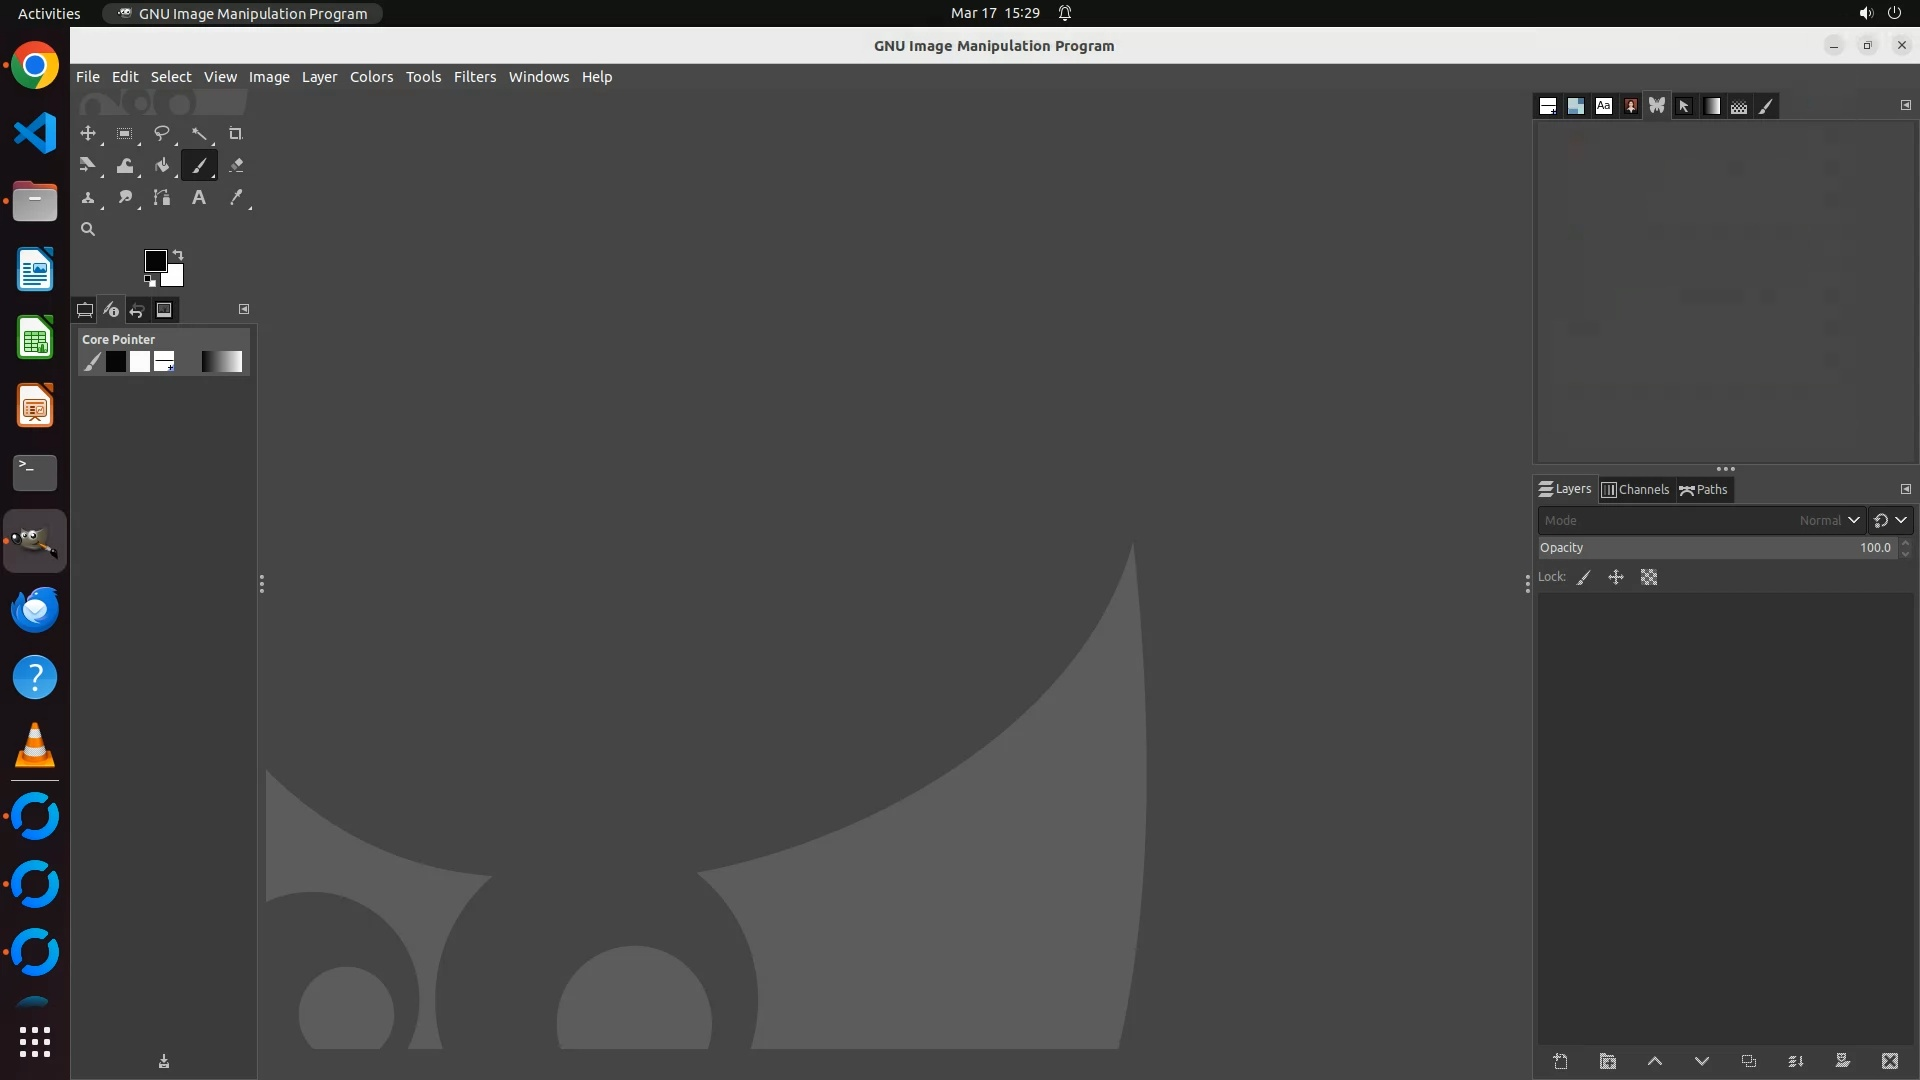Toggle lock position and size icon
Image resolution: width=1920 pixels, height=1080 pixels.
(x=1615, y=577)
